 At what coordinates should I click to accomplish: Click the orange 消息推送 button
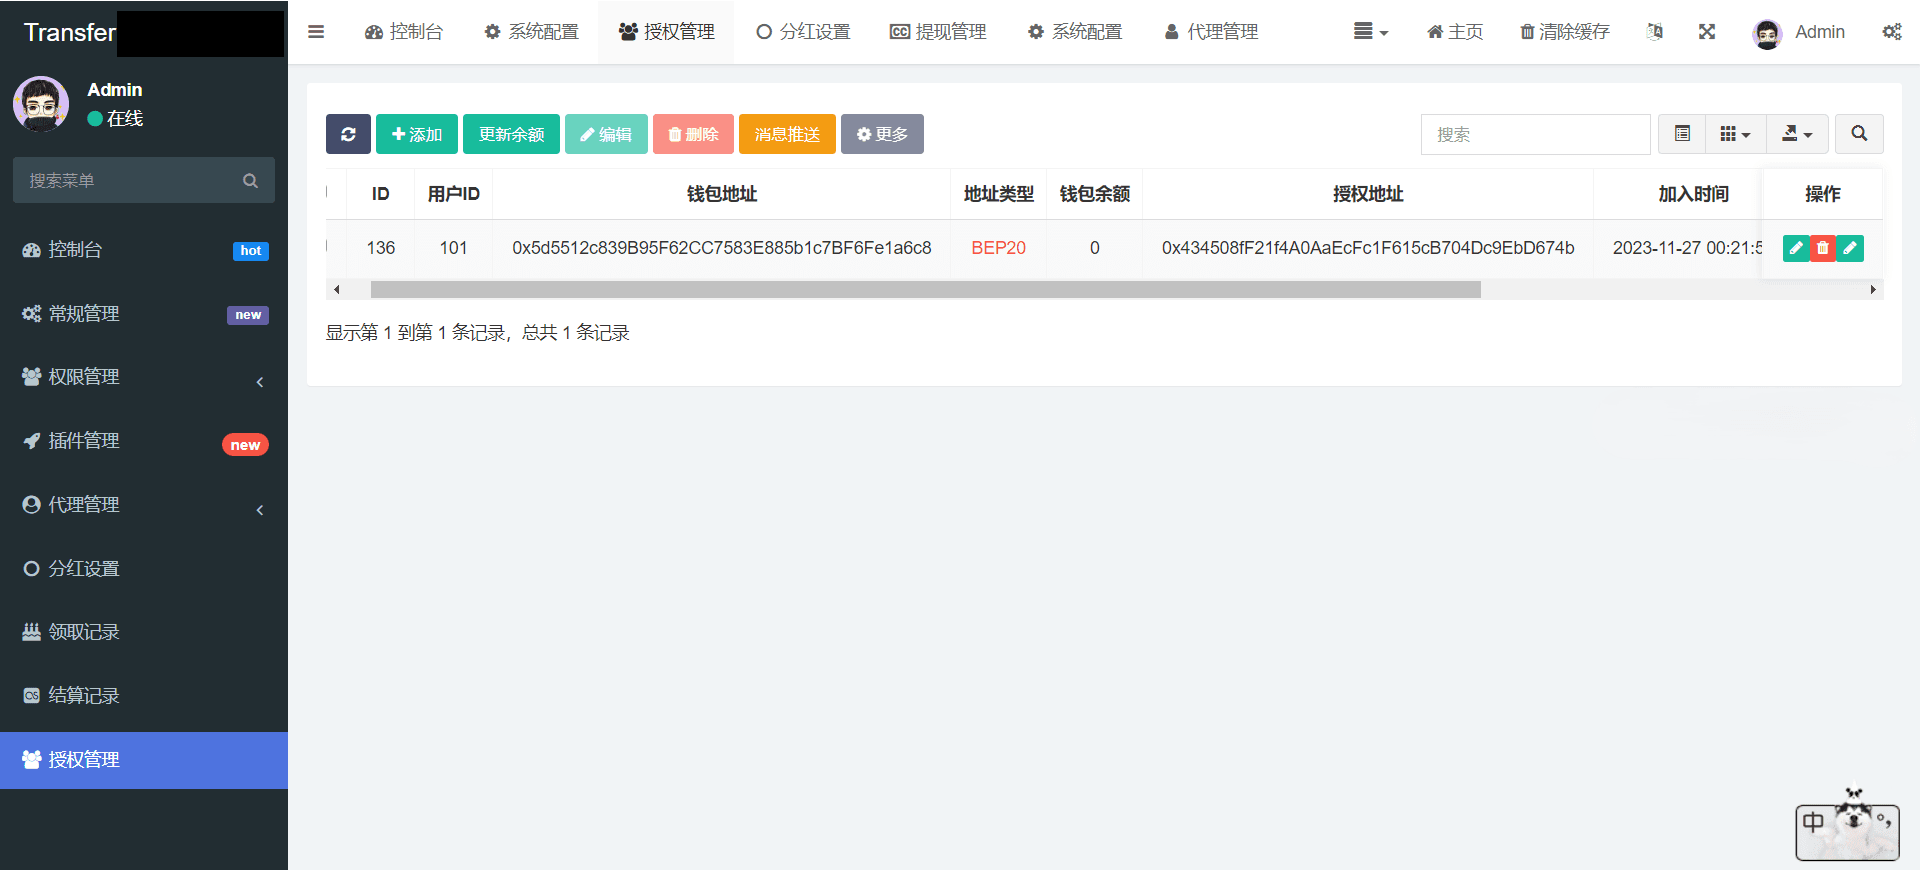(787, 134)
